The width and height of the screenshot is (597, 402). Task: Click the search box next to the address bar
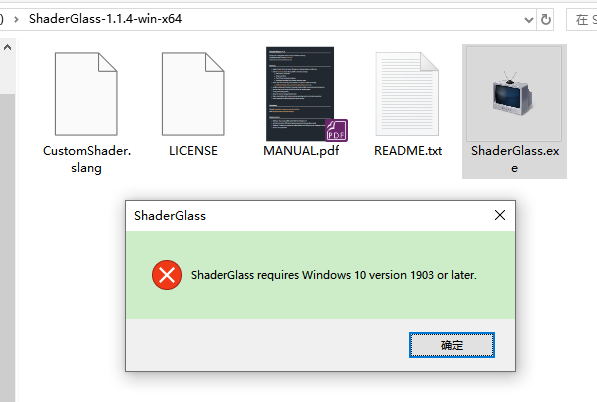coord(582,19)
